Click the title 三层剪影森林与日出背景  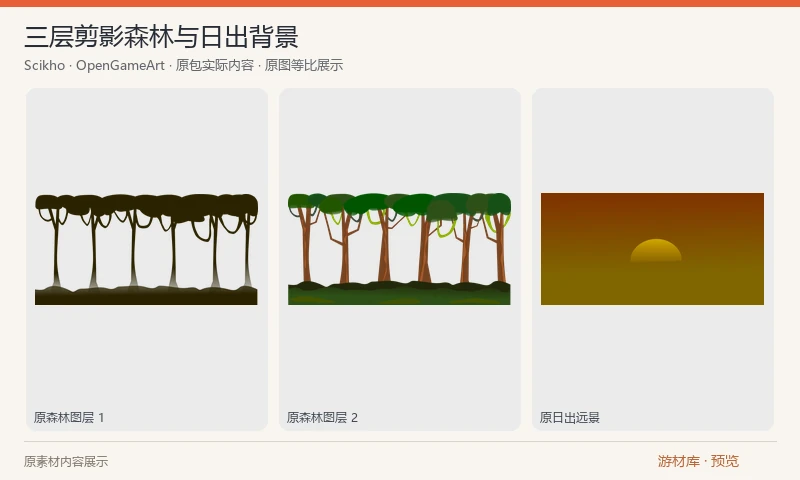161,37
